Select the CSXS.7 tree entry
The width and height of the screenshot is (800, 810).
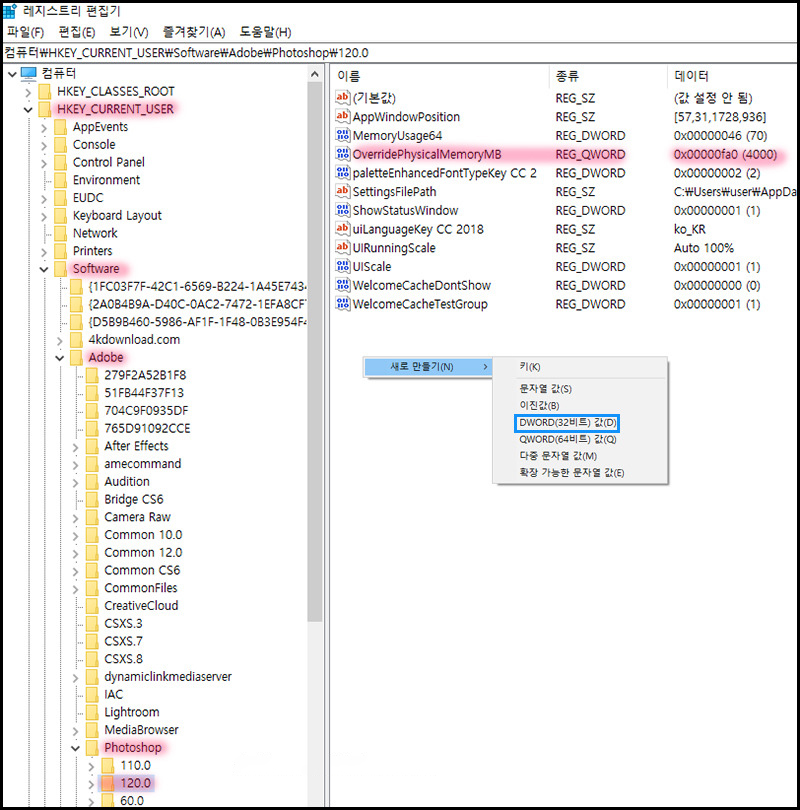point(123,641)
